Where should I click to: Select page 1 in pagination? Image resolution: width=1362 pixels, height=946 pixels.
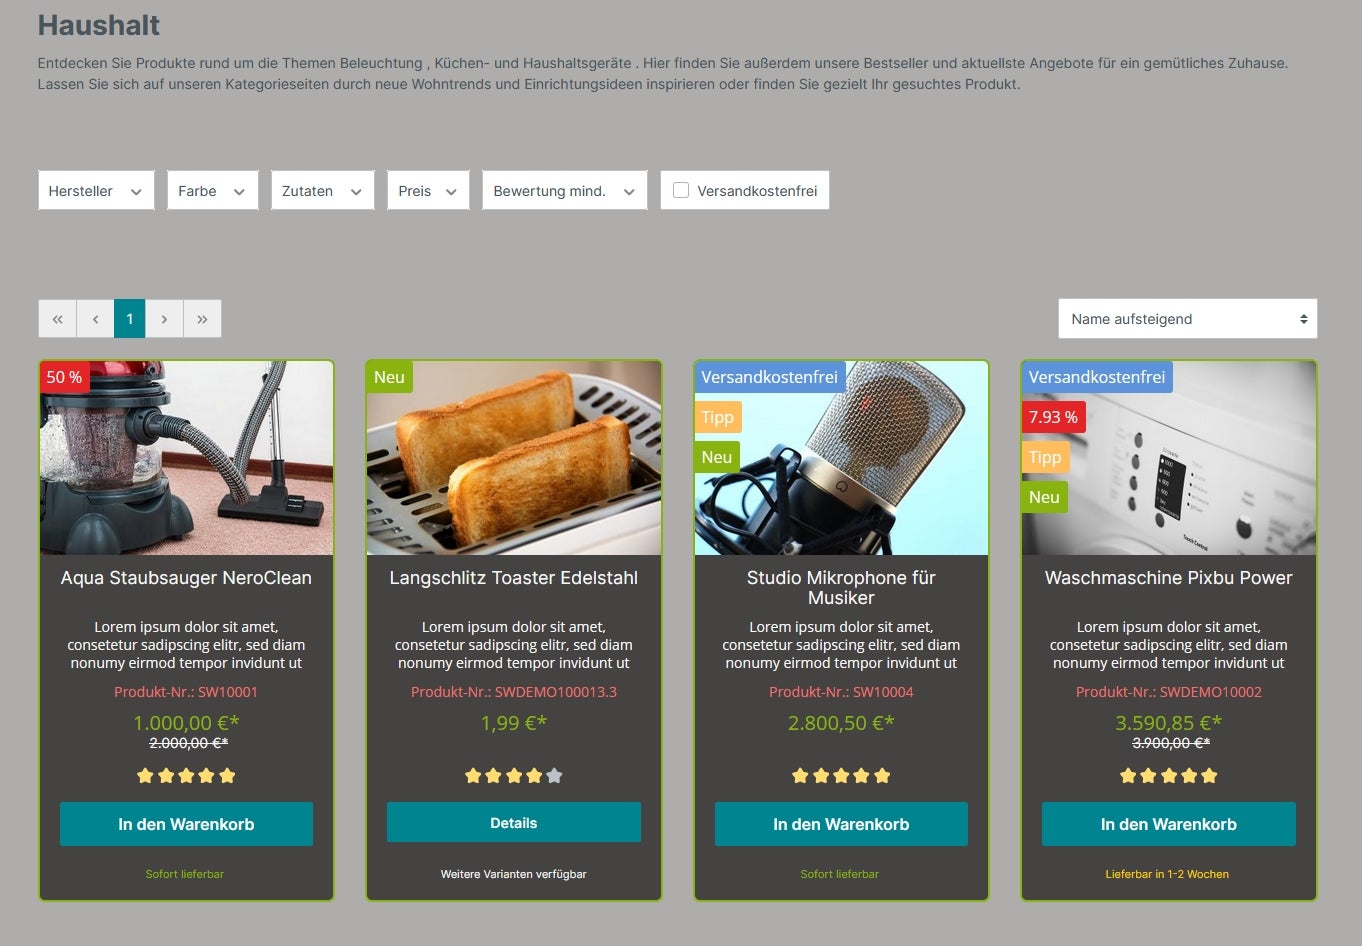point(130,319)
